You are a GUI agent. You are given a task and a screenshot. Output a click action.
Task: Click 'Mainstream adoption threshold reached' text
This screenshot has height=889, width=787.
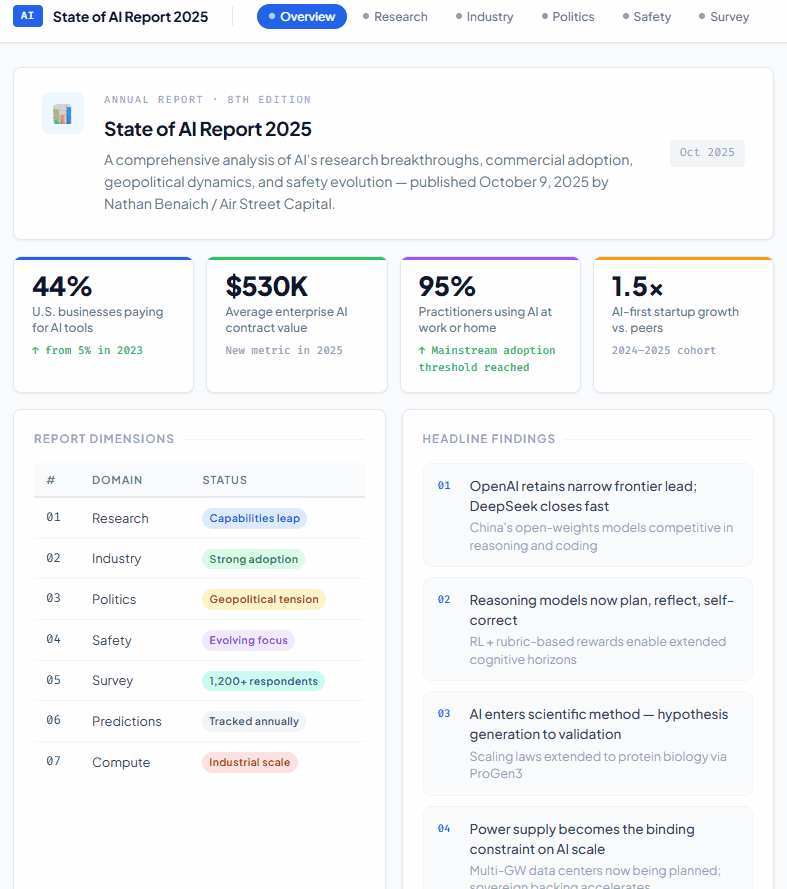coord(487,359)
